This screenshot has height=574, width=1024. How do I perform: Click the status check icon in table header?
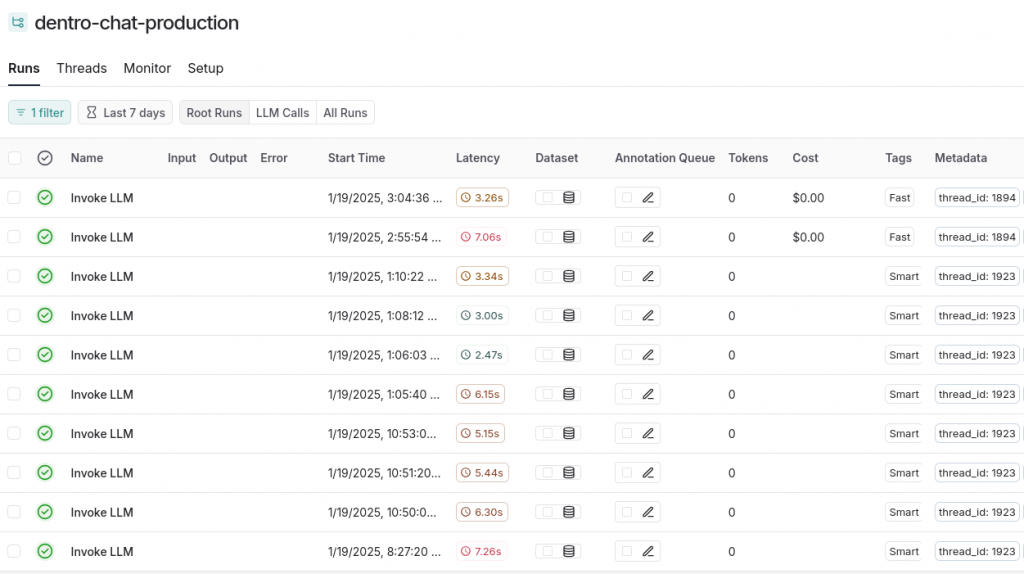[45, 158]
